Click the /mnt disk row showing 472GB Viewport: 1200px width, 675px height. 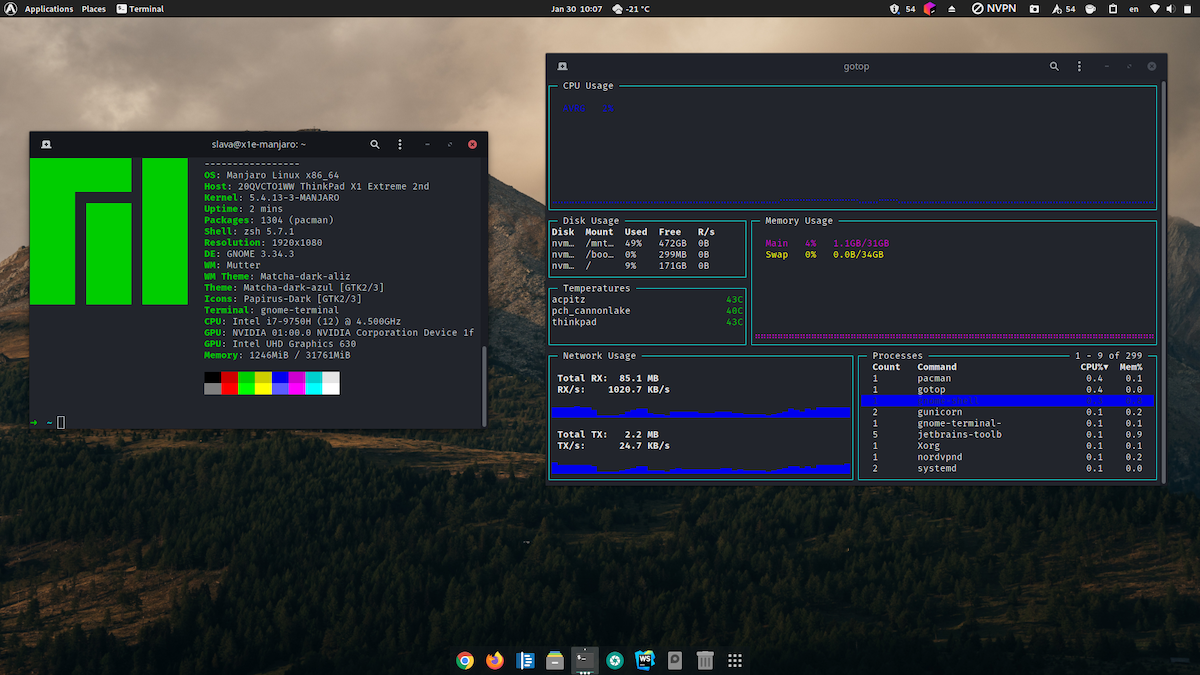[x=648, y=243]
